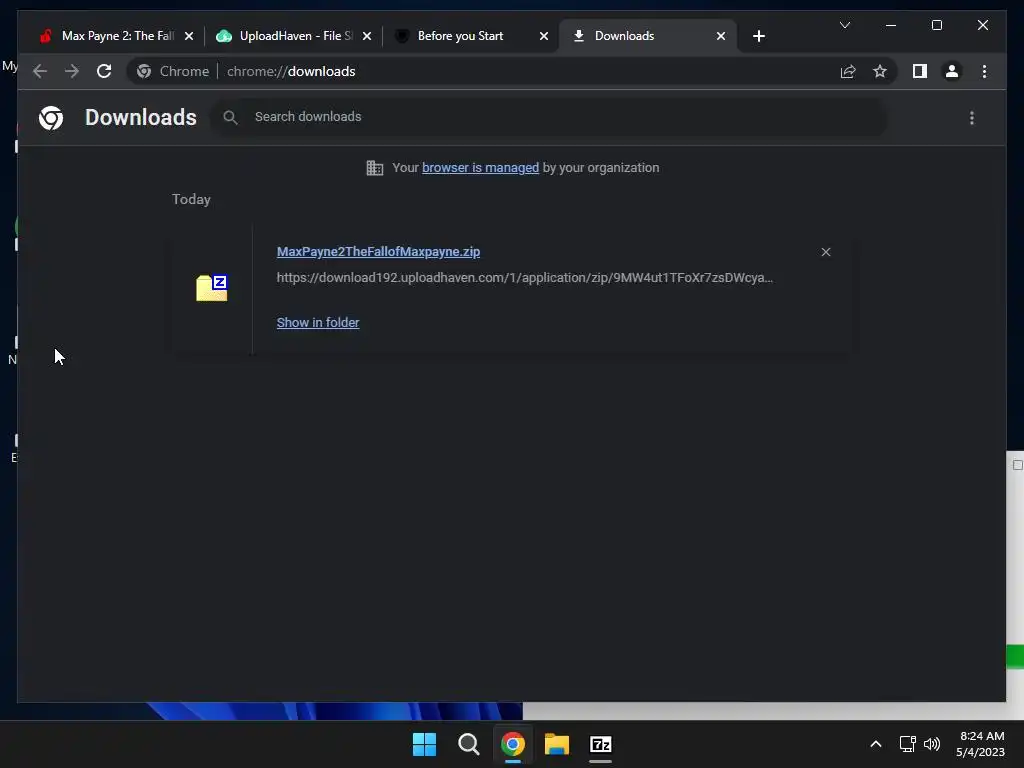Open Chrome's three-dot main menu
Viewport: 1024px width, 768px height.
point(984,71)
